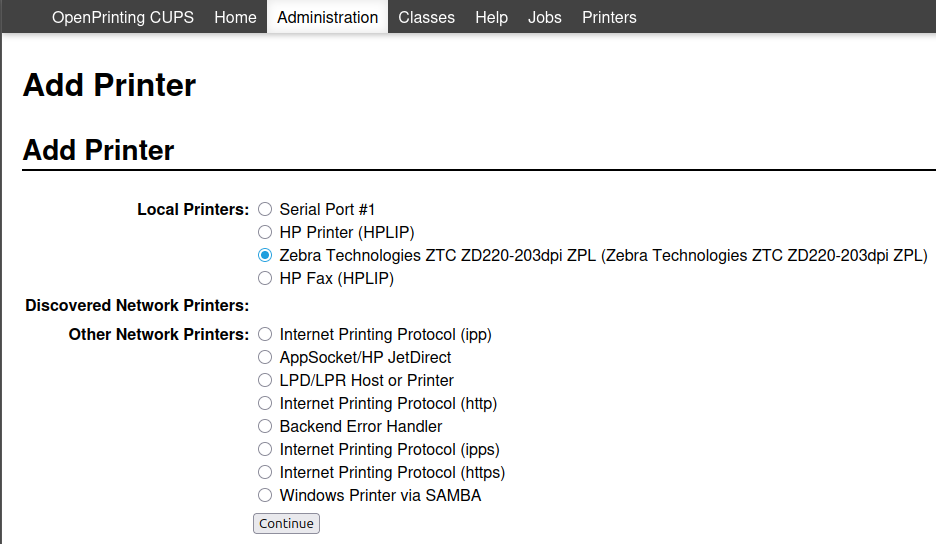View the Jobs tab

point(545,17)
